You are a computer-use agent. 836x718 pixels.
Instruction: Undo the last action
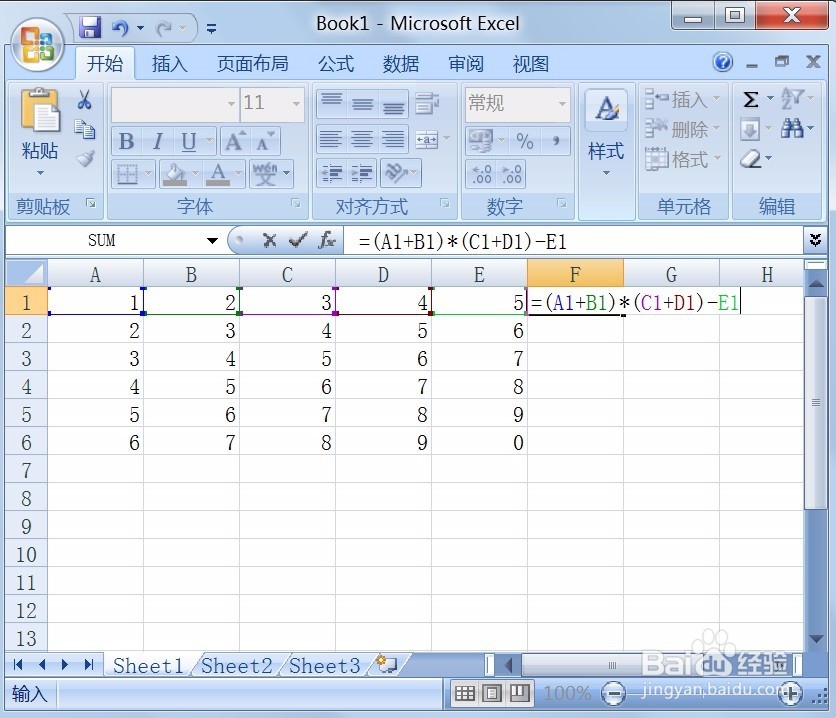click(x=120, y=27)
